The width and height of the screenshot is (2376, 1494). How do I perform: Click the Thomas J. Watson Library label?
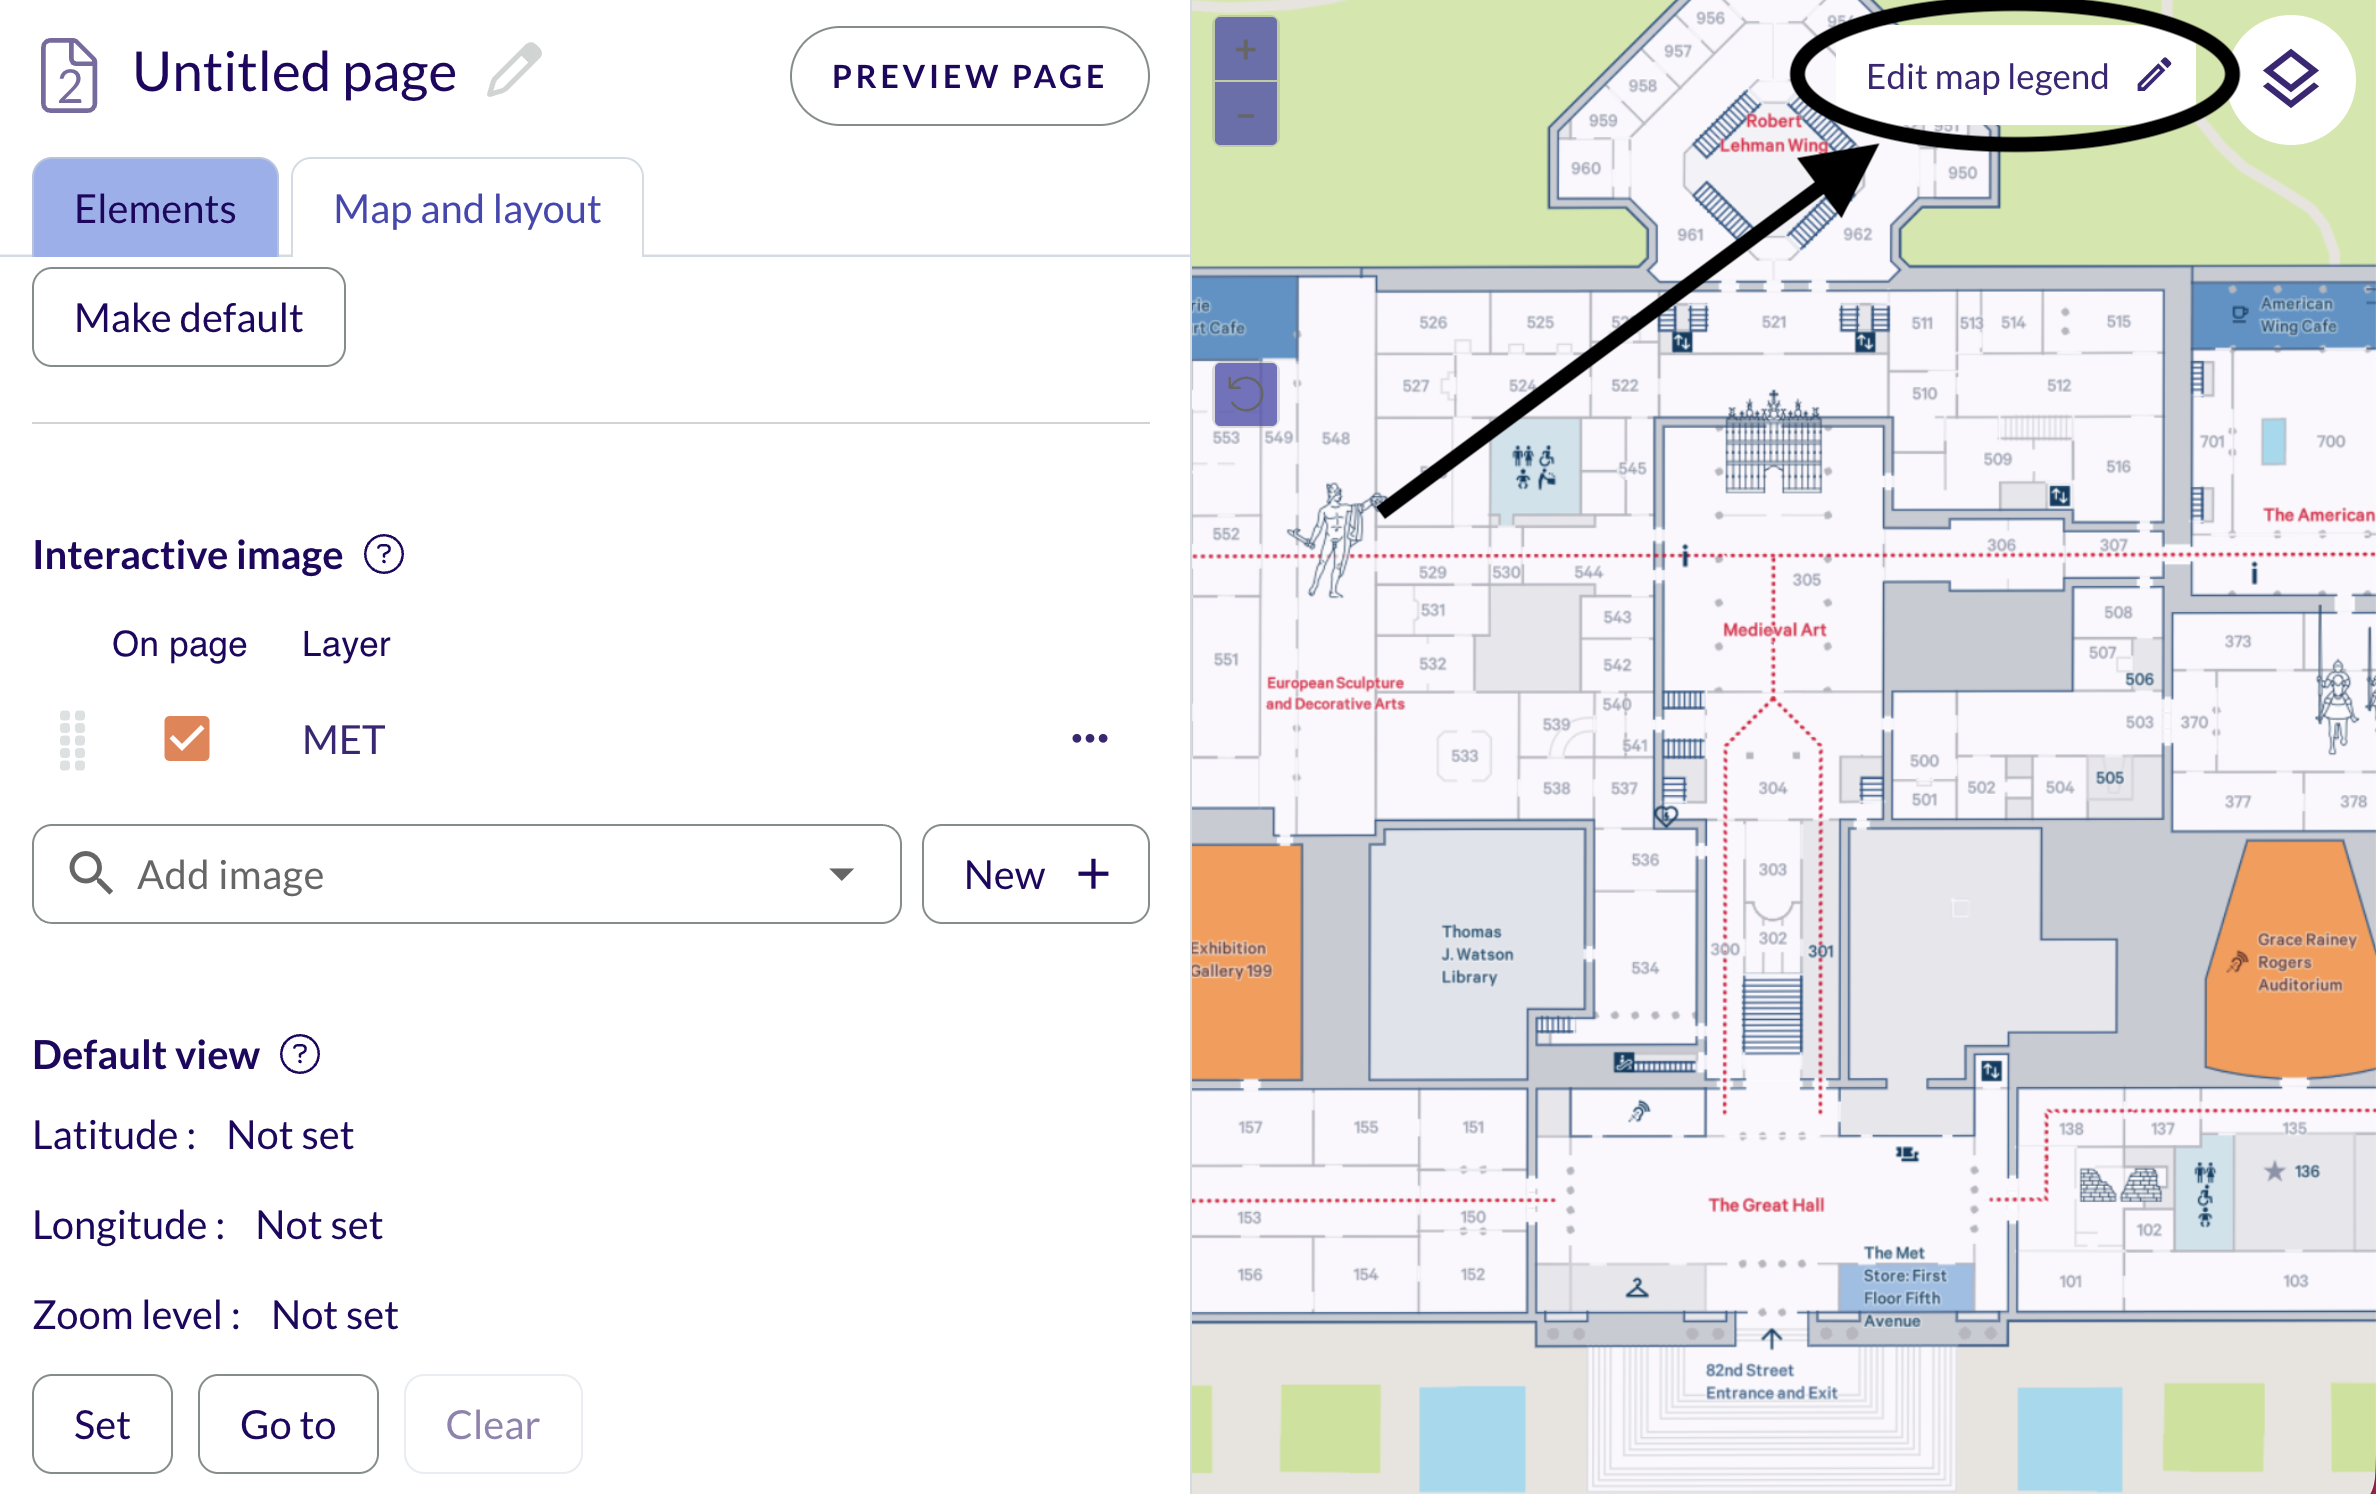(1477, 954)
